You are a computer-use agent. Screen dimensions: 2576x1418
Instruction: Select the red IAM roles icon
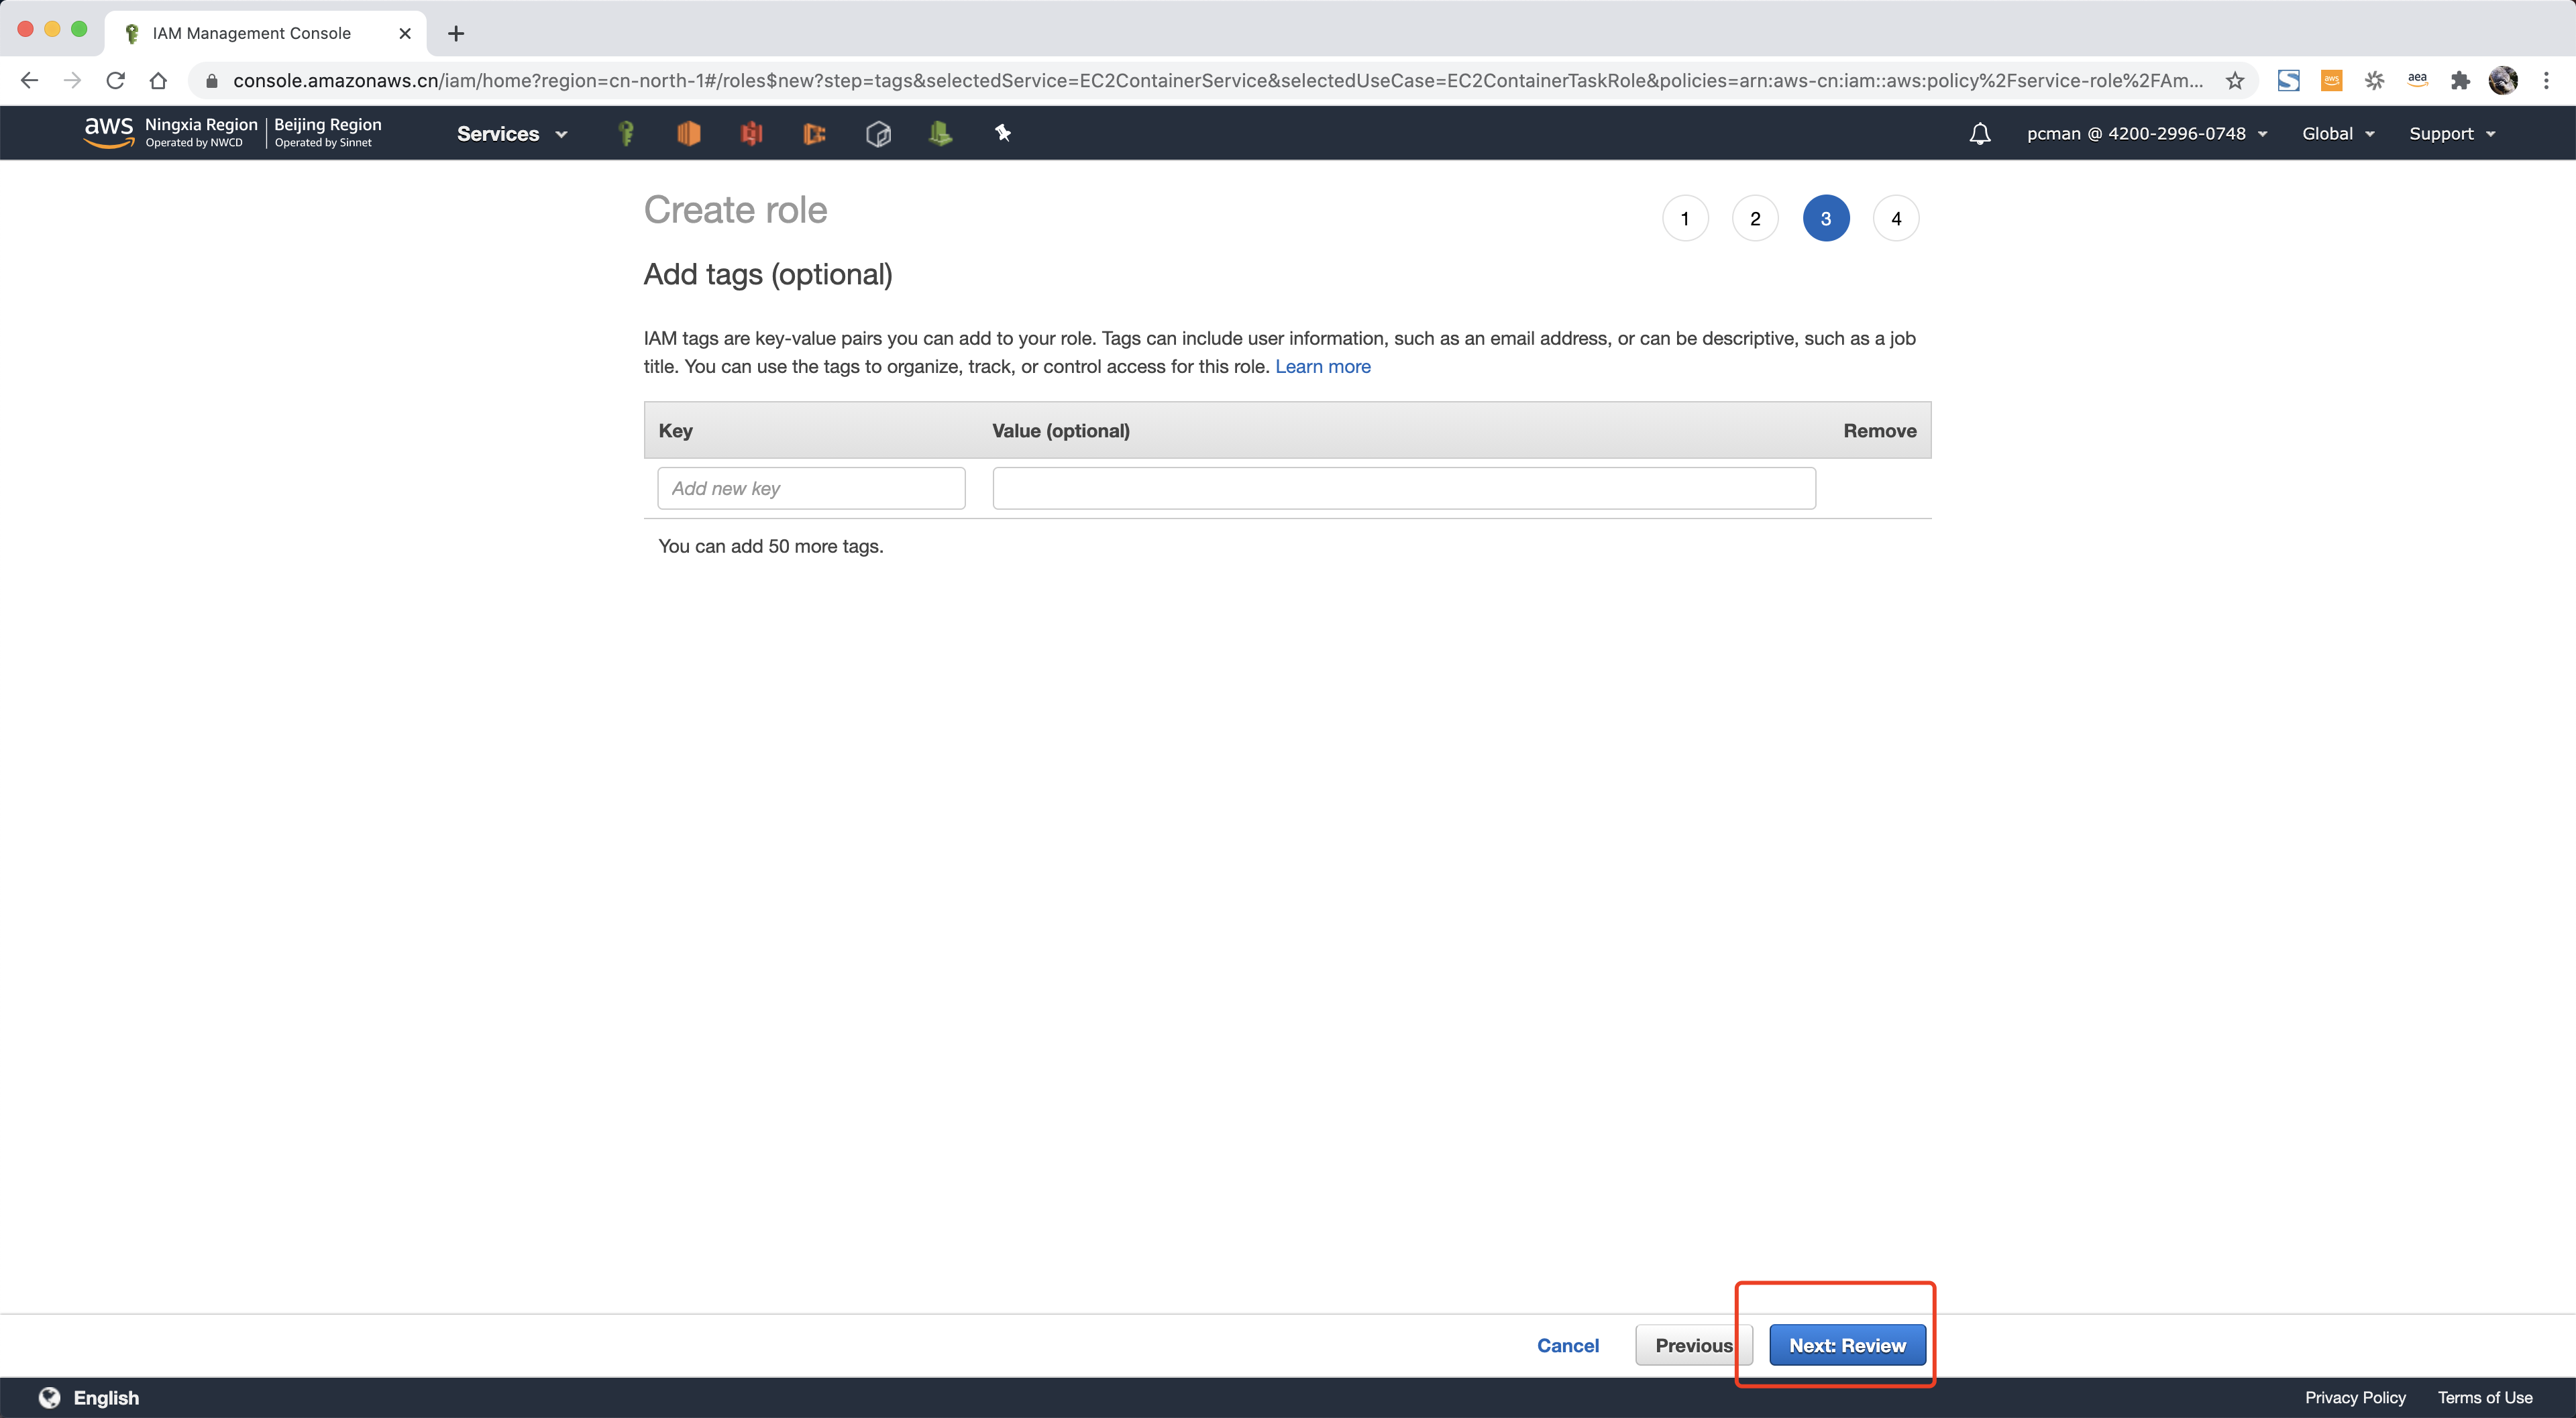click(x=749, y=133)
